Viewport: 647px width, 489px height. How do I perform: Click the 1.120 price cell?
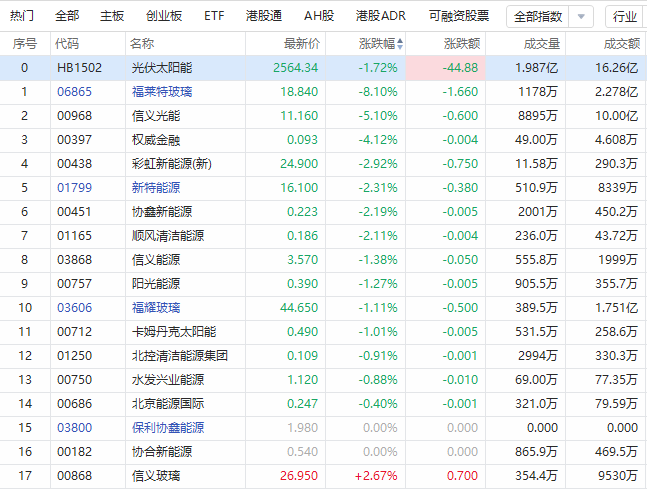[x=302, y=380]
